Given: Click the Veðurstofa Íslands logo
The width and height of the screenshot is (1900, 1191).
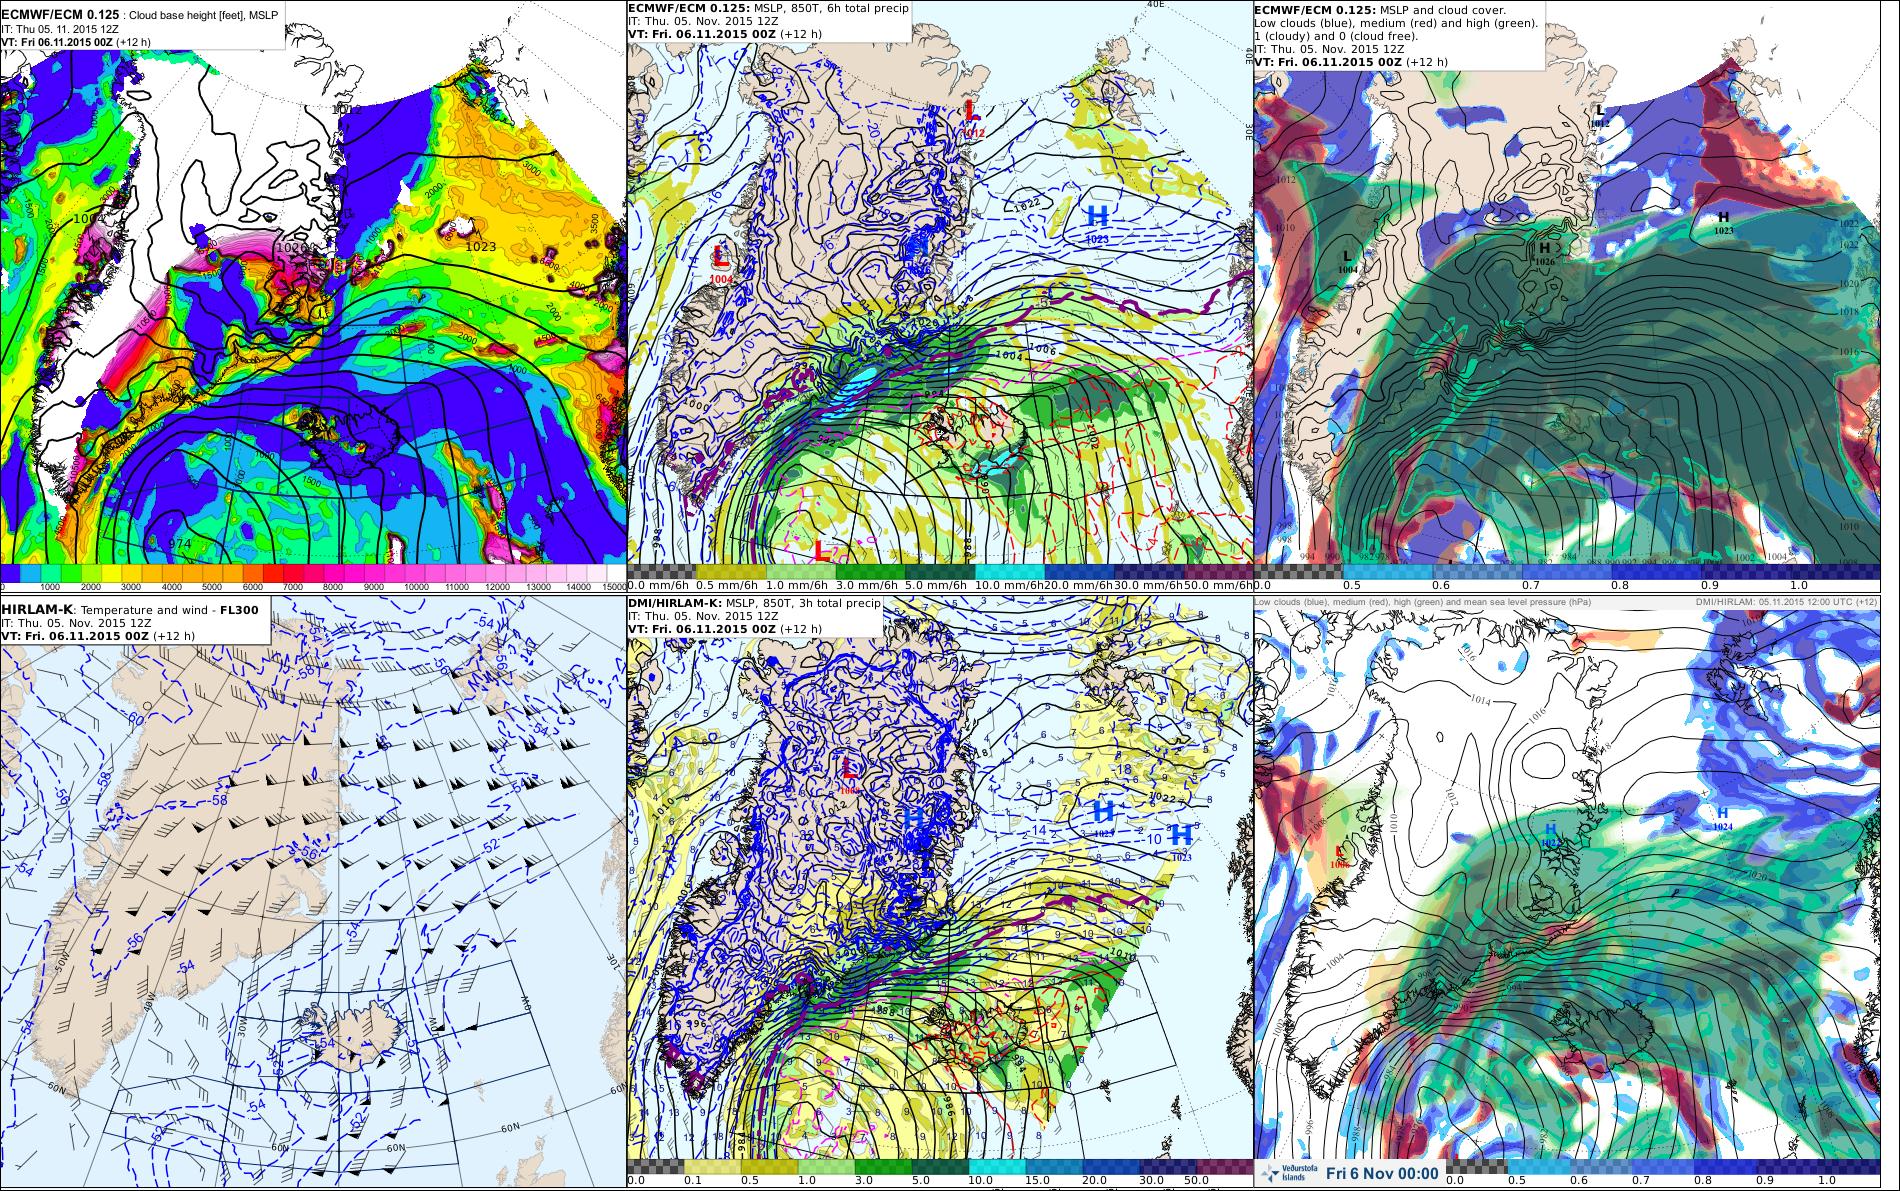Looking at the screenshot, I should [1290, 1174].
